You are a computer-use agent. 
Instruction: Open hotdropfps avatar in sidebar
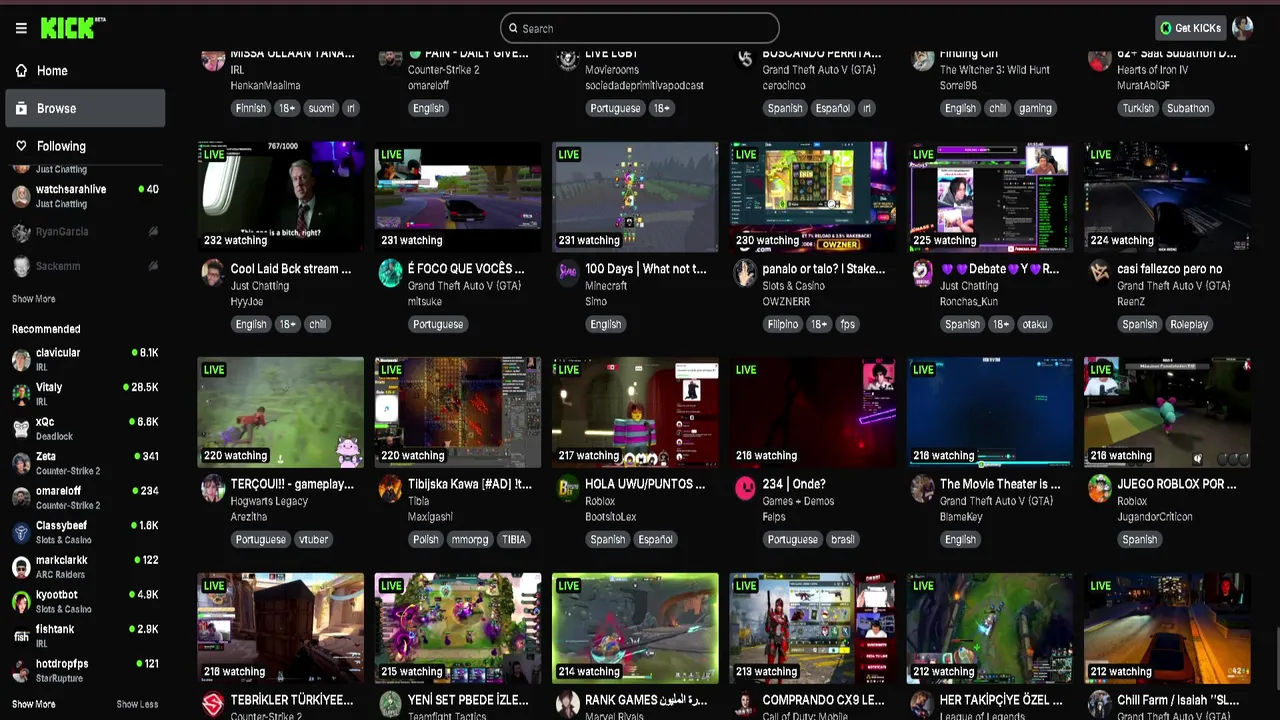(21, 671)
